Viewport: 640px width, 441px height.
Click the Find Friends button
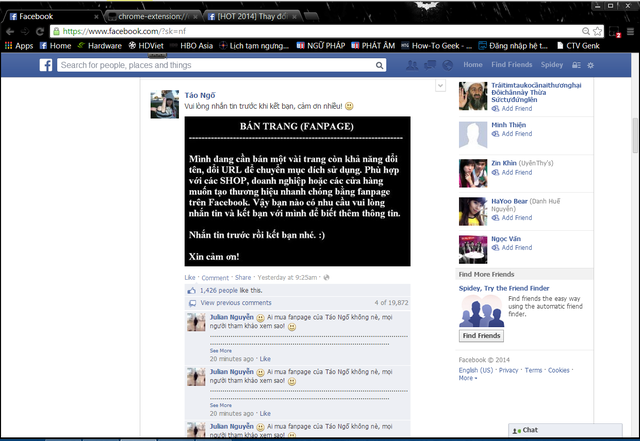(x=481, y=336)
